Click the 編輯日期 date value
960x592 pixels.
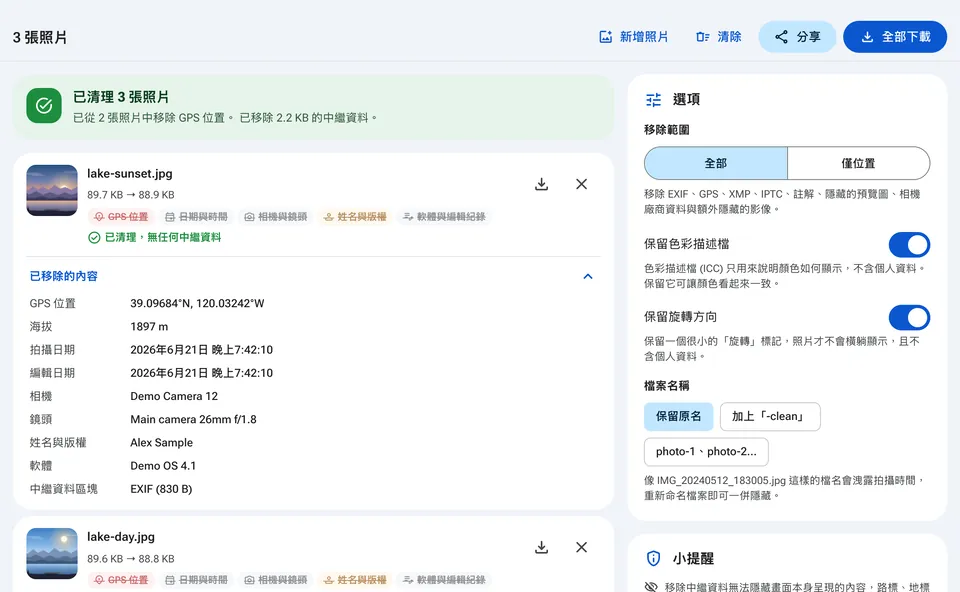[201, 373]
